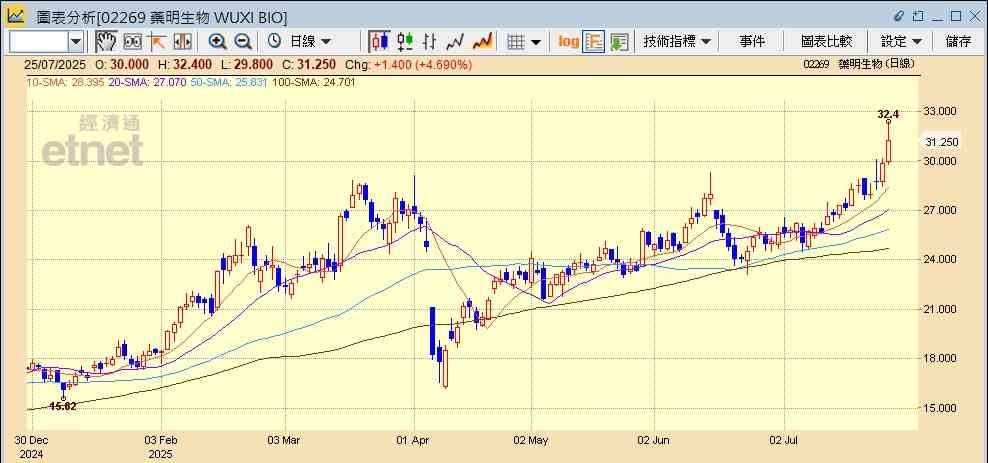Viewport: 988px width, 463px height.
Task: Click the 15.62 low marker label
Action: point(63,406)
